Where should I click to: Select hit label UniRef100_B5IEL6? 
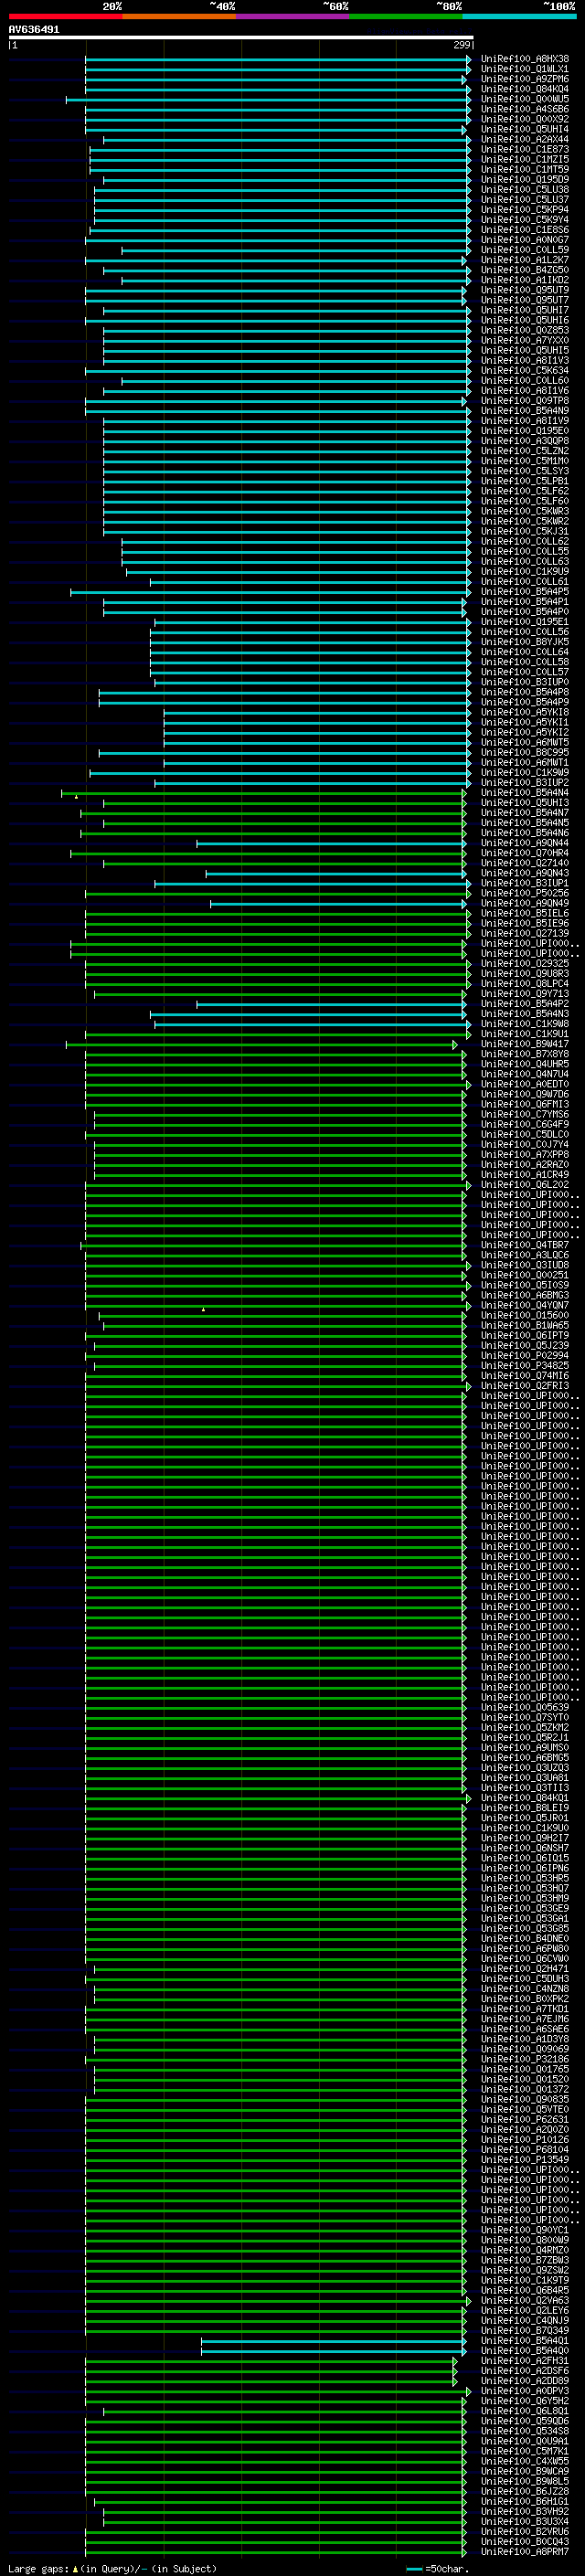[x=524, y=913]
